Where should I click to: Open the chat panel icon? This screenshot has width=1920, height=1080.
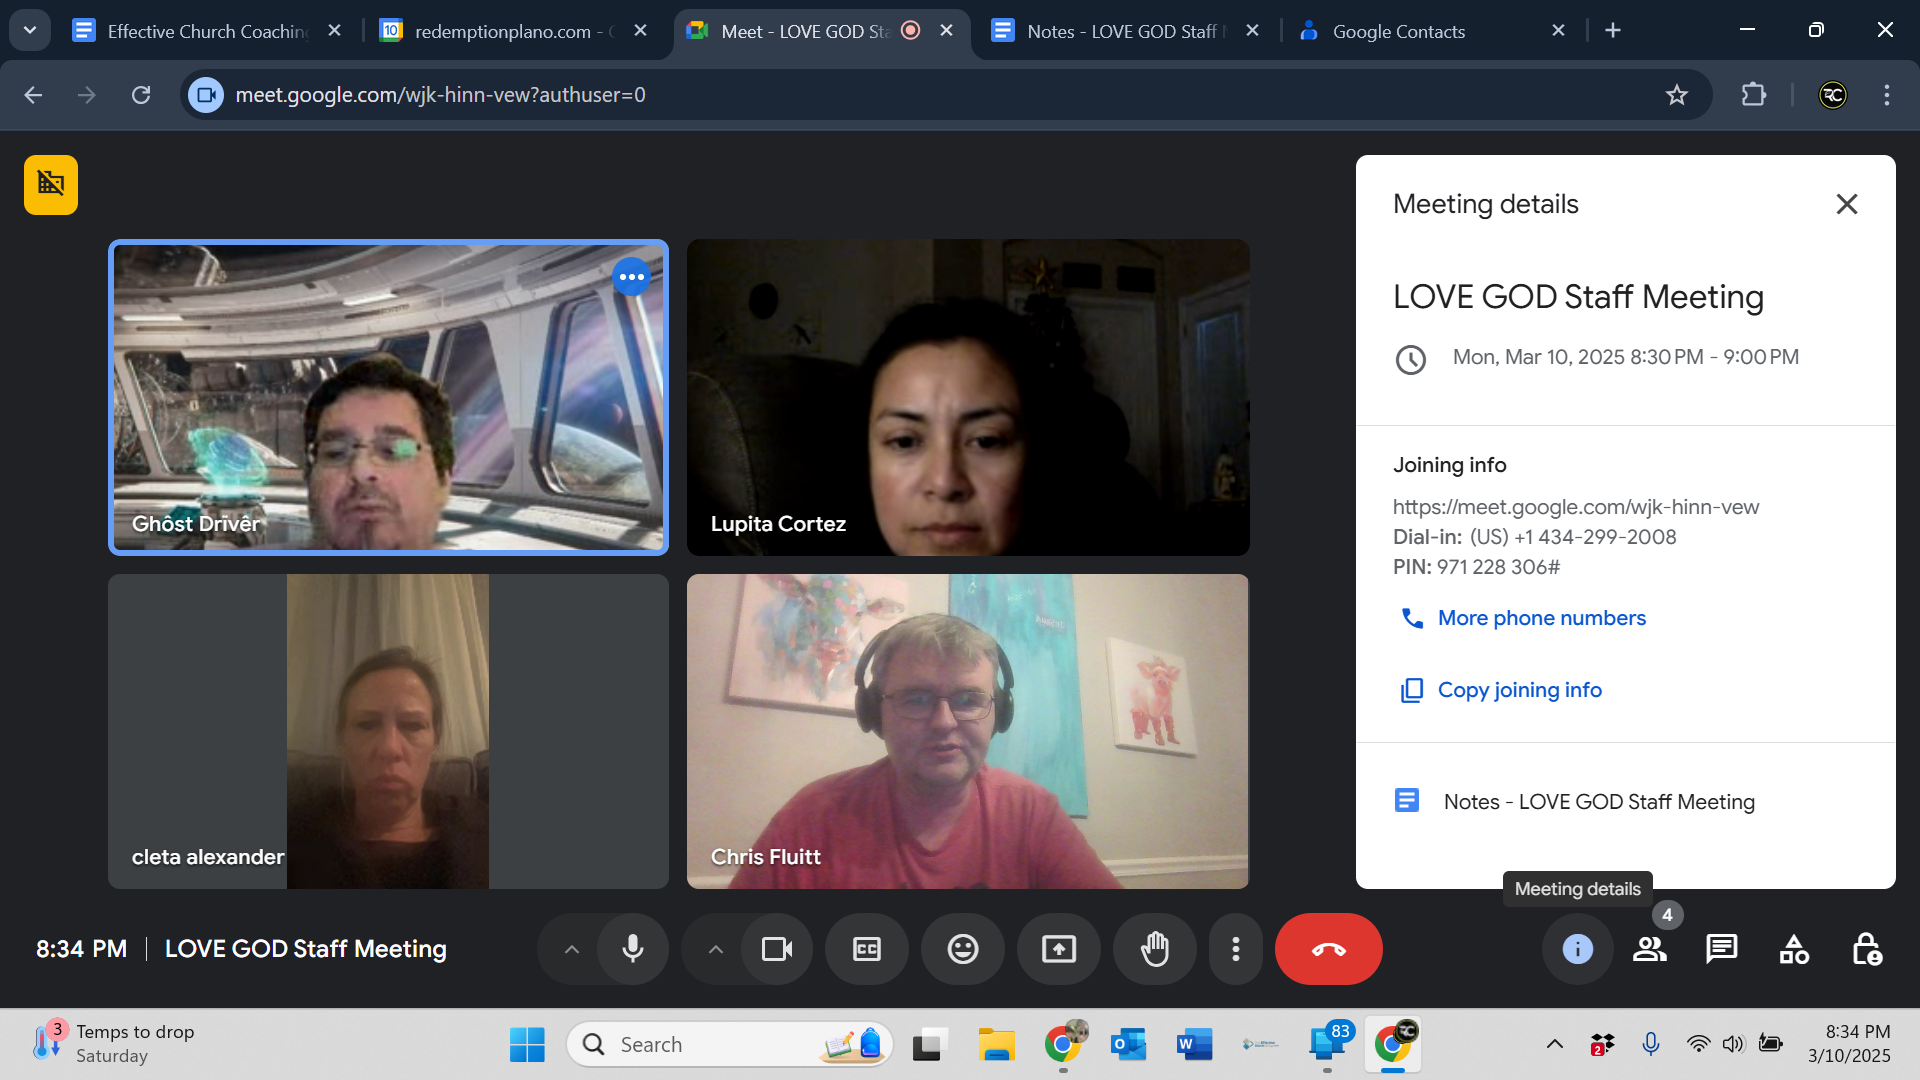point(1721,949)
